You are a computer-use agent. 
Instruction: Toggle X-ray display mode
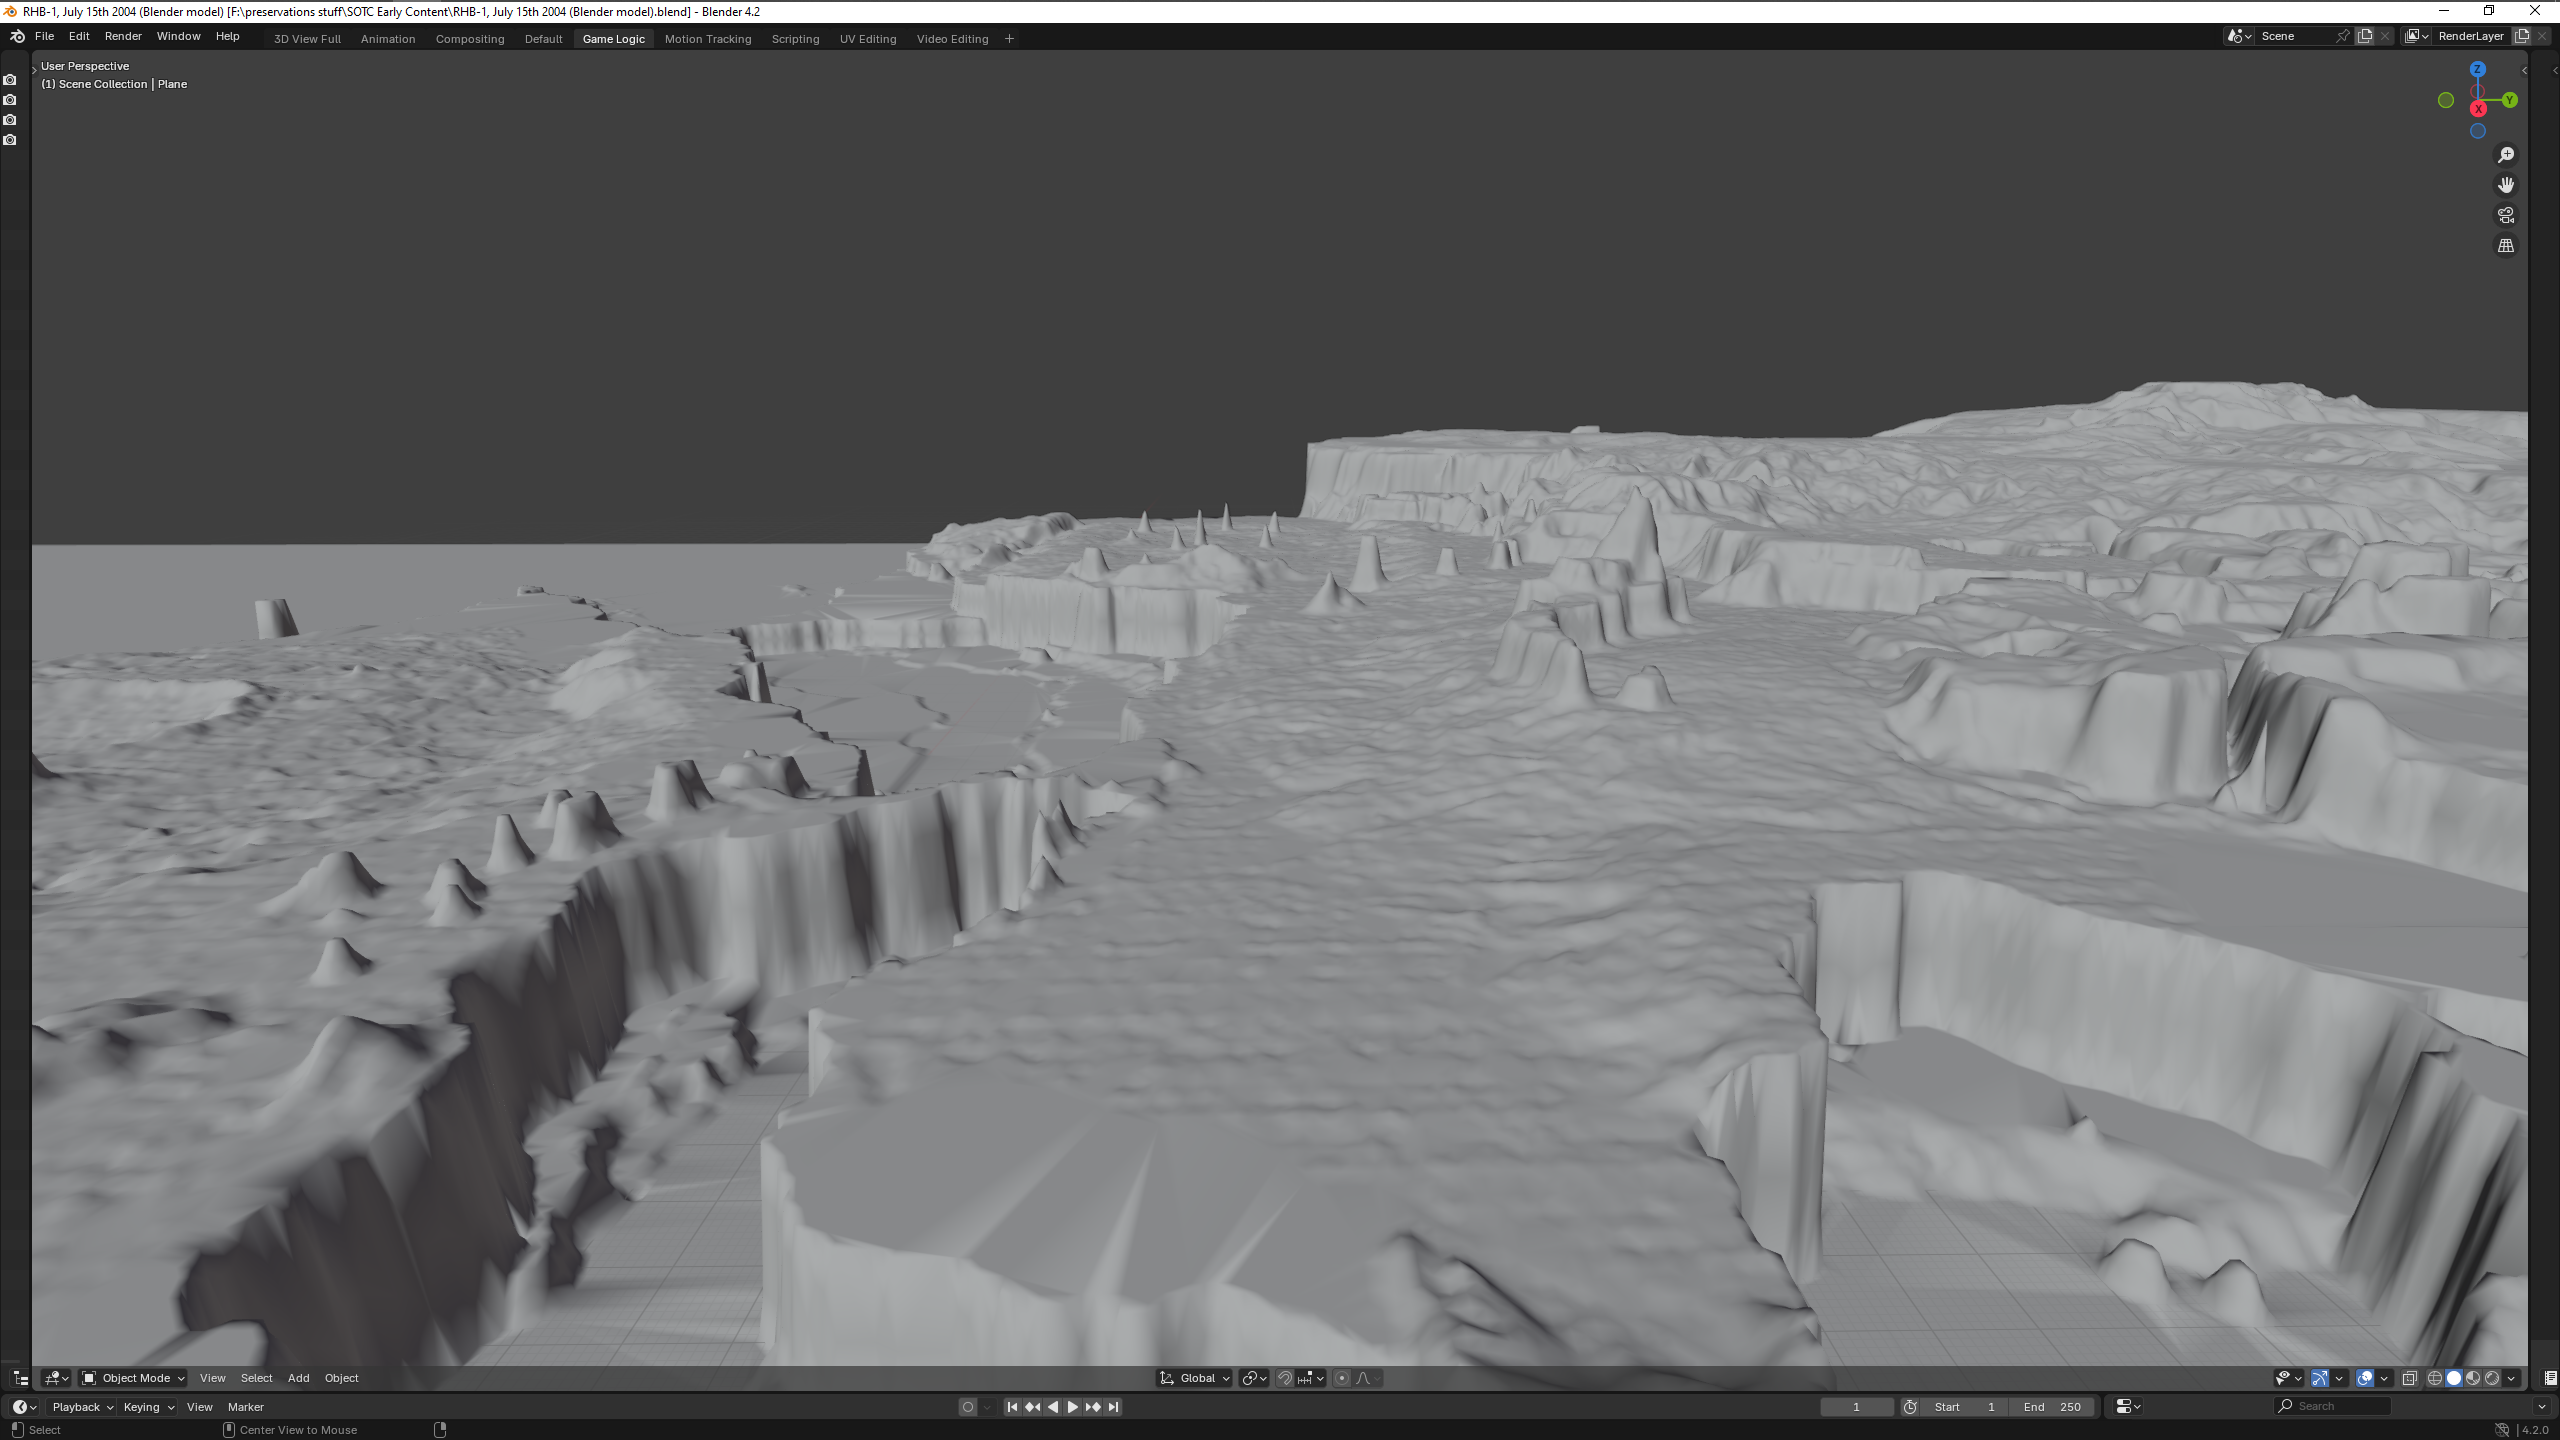(2410, 1378)
